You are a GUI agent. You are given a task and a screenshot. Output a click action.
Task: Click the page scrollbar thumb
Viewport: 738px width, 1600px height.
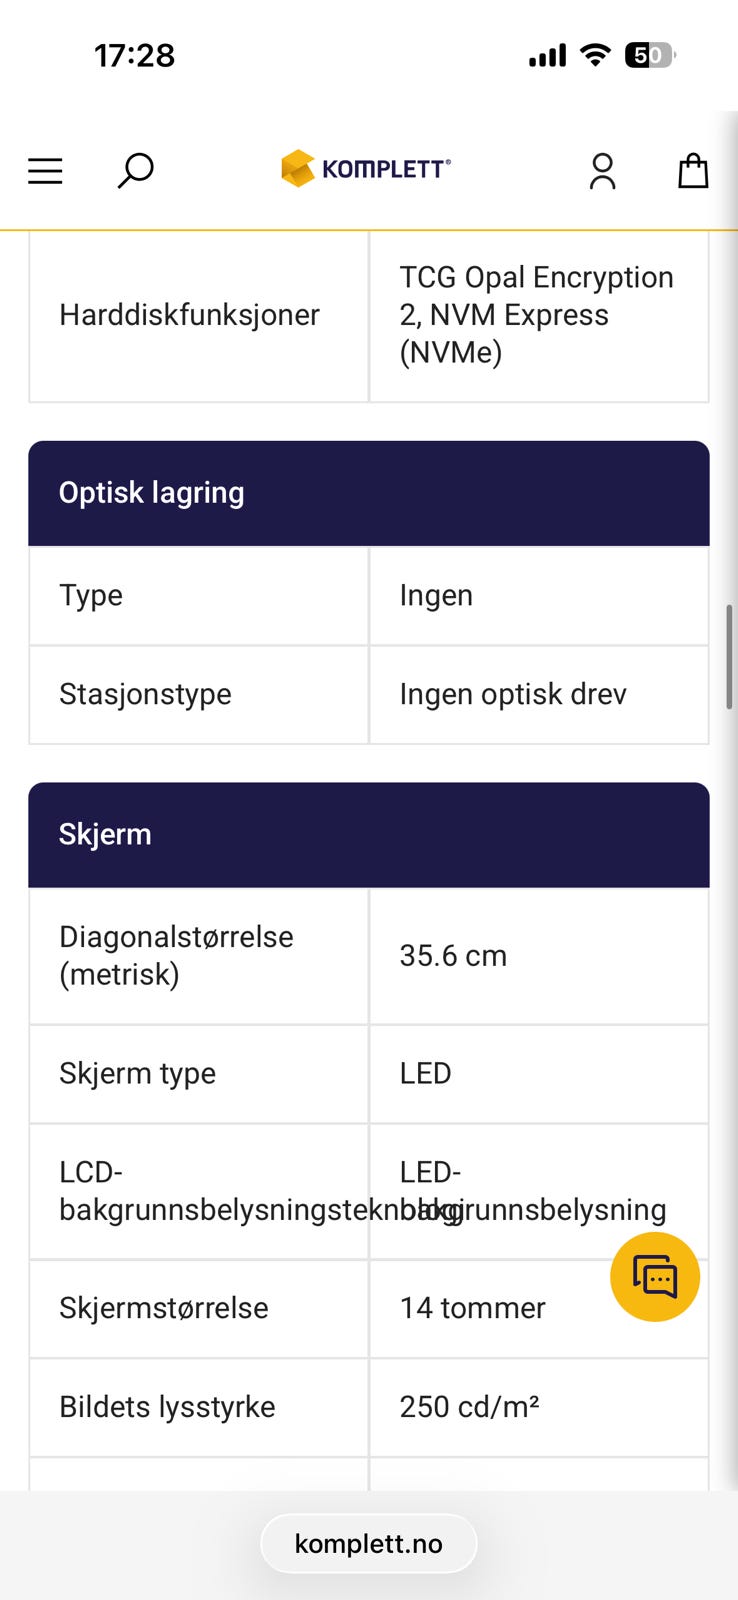click(x=730, y=656)
